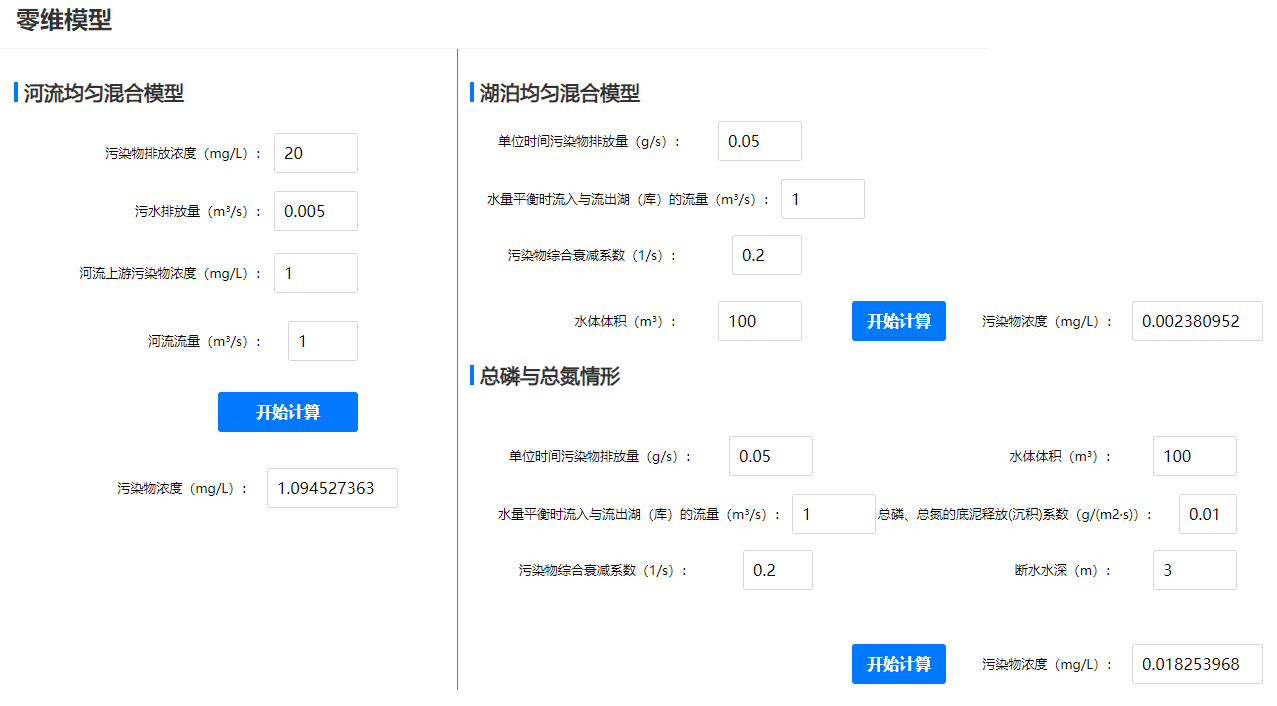Viewport: 1277px width, 706px height.
Task: Click the river model 污染物浓度 result field
Action: click(332, 488)
